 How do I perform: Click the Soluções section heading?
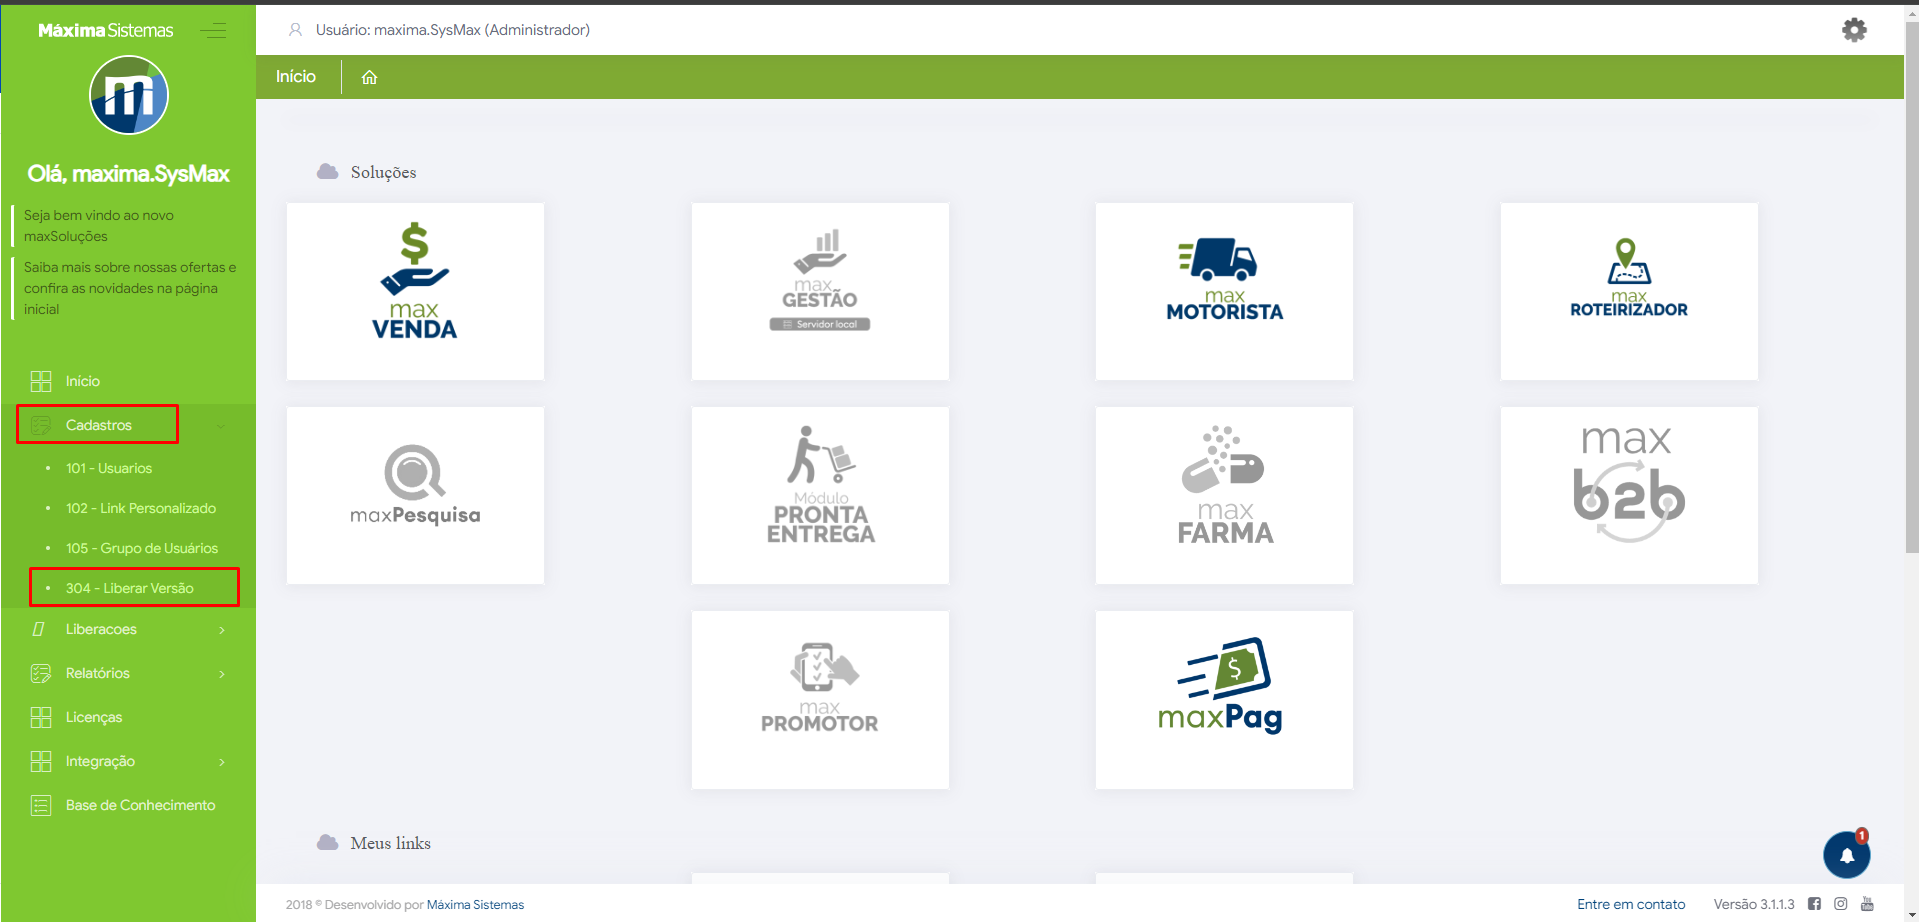point(383,172)
